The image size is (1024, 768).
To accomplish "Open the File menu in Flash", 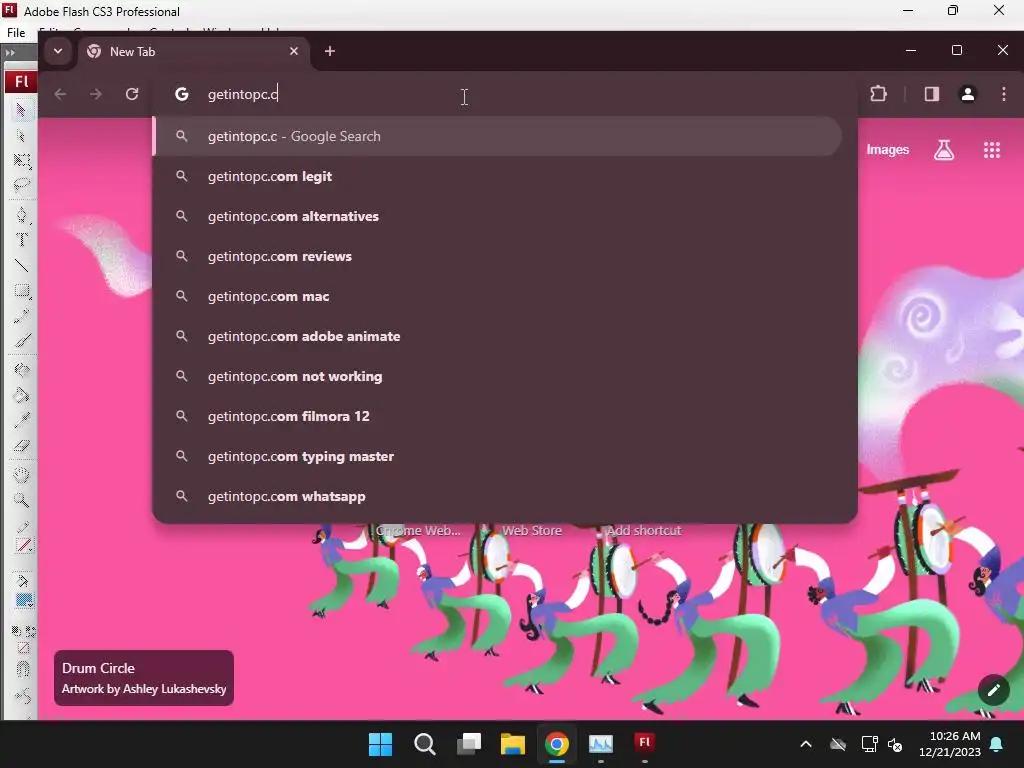I will pos(16,32).
